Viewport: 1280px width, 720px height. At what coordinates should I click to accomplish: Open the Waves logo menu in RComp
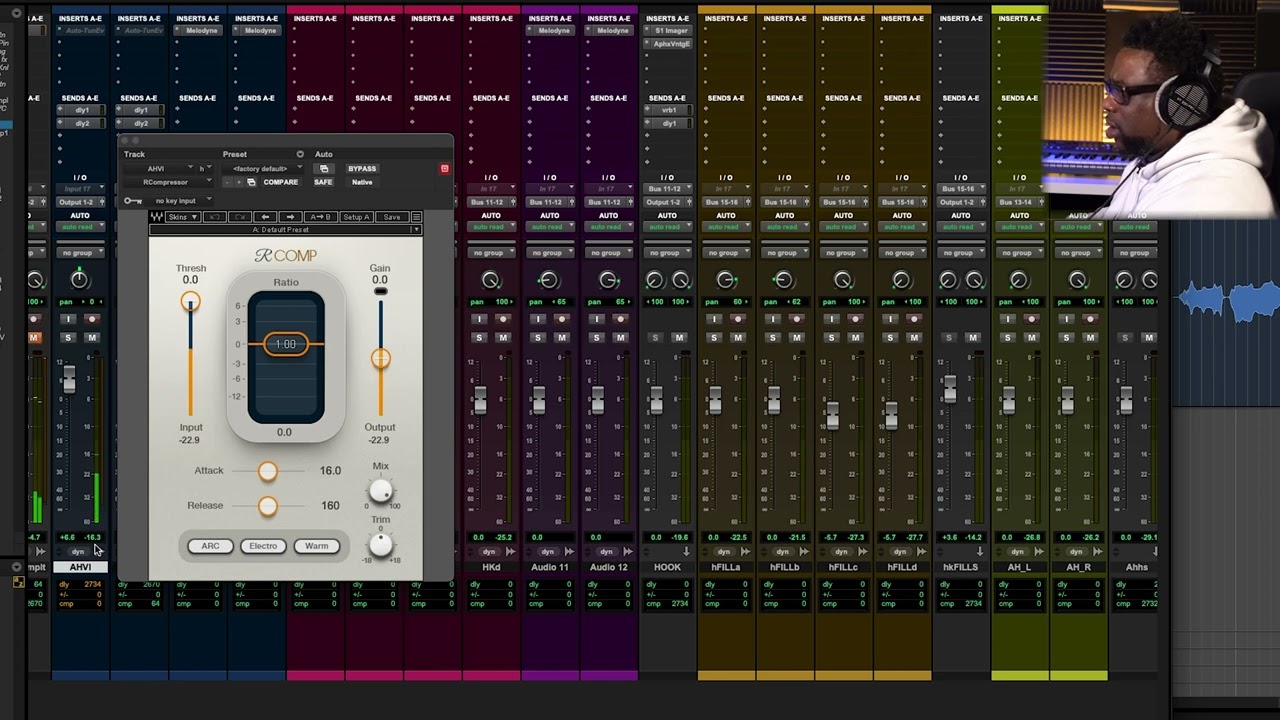157,217
